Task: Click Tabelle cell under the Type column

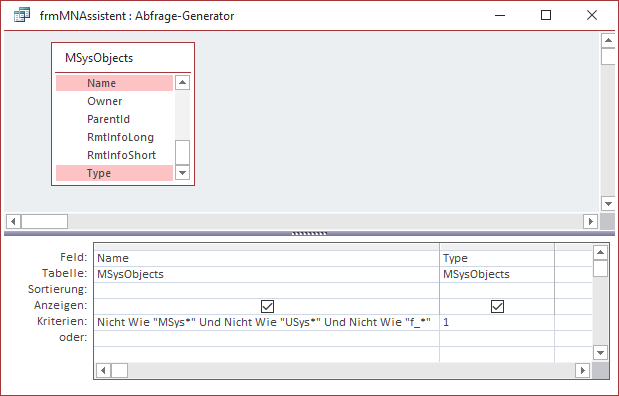Action: pyautogui.click(x=497, y=274)
